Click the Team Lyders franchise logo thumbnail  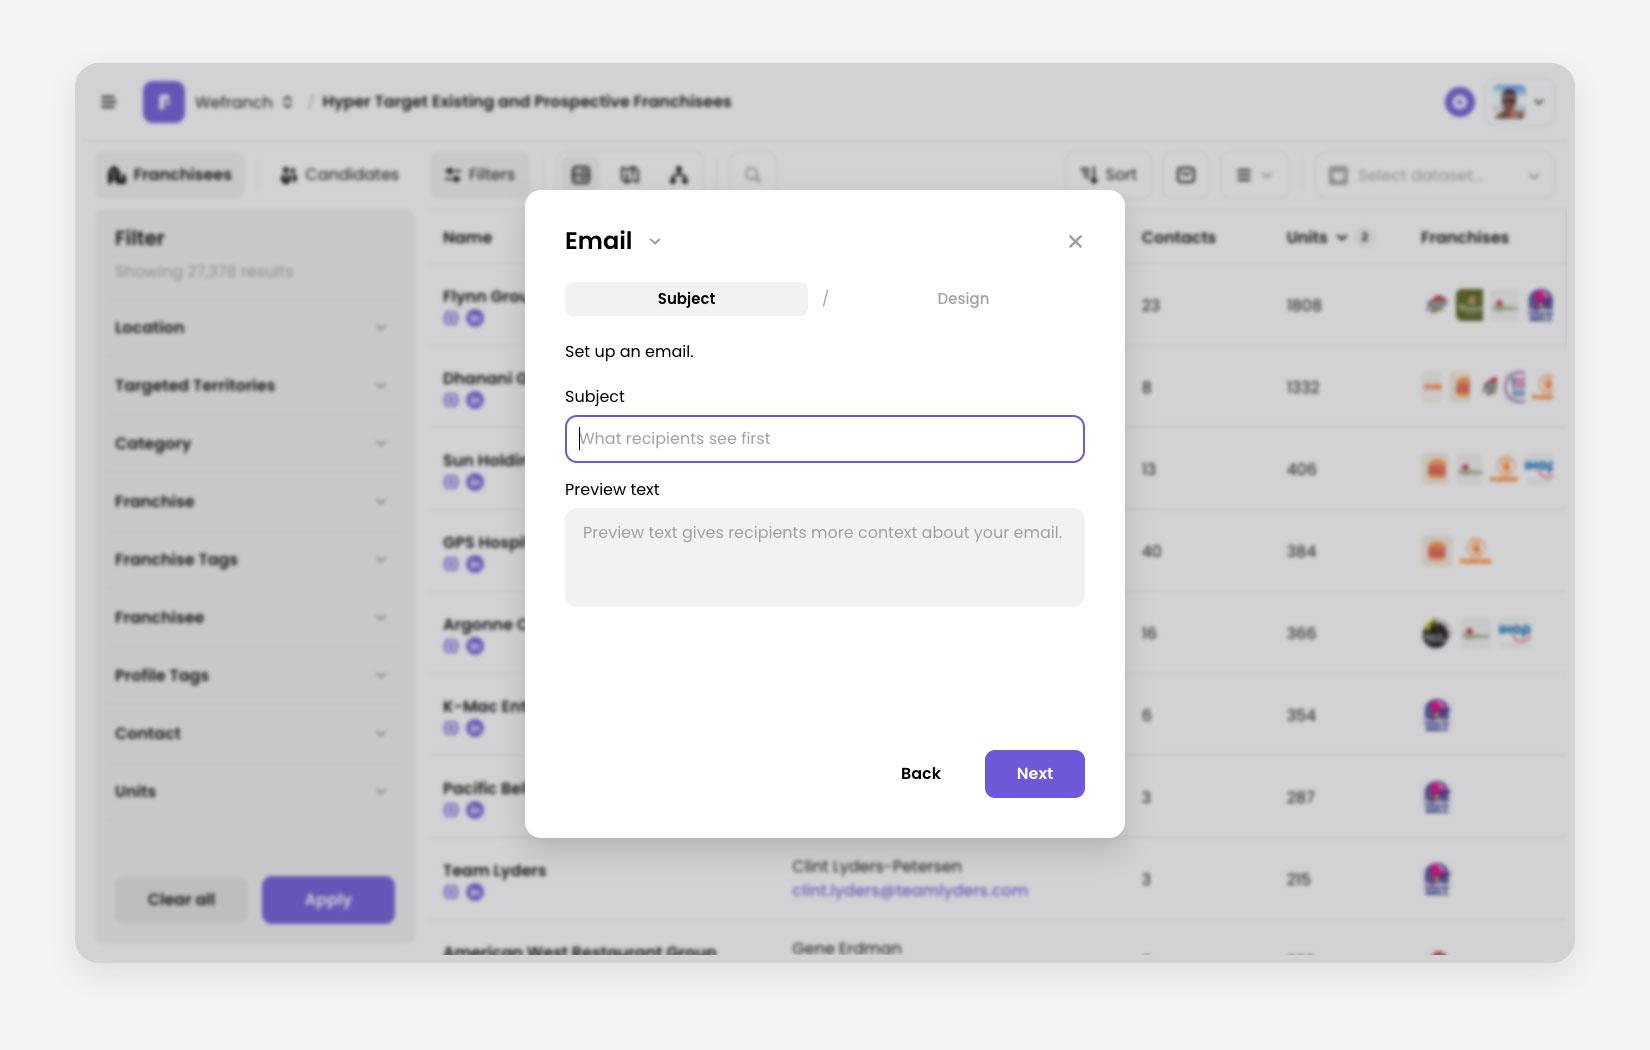[1436, 880]
